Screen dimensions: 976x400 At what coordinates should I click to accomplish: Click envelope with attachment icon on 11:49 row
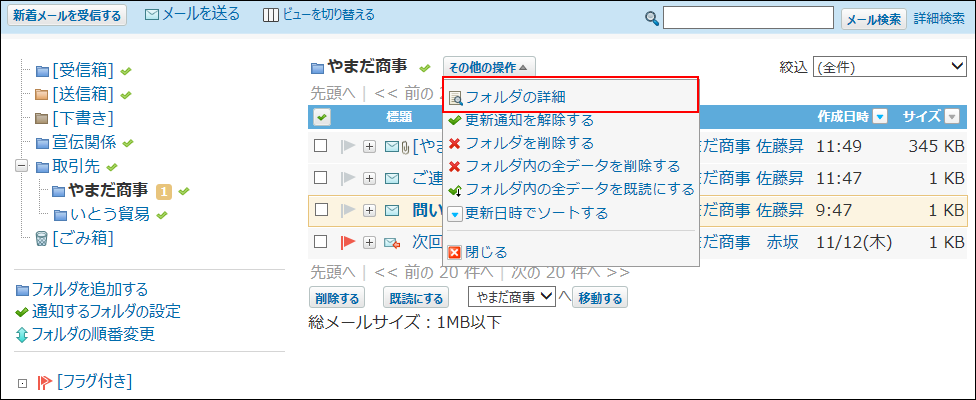pyautogui.click(x=396, y=147)
